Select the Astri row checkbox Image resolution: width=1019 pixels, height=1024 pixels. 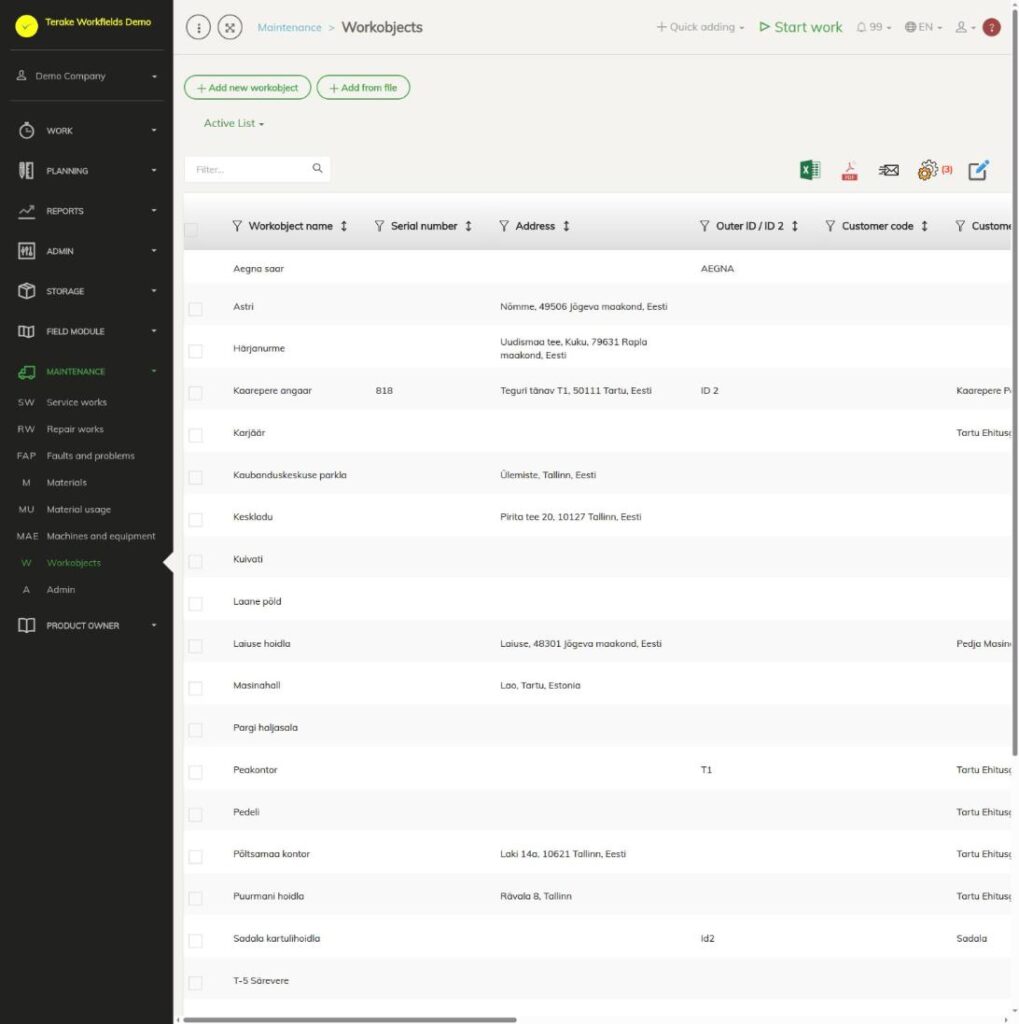pyautogui.click(x=195, y=309)
